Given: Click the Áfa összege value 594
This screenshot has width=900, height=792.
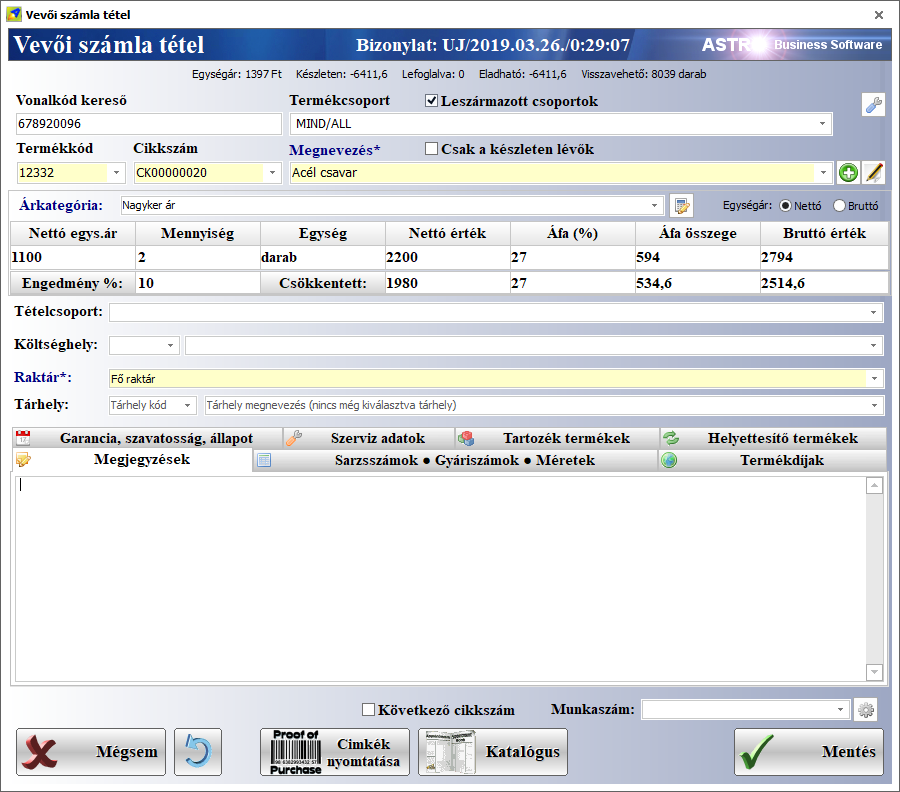Looking at the screenshot, I should tap(698, 257).
